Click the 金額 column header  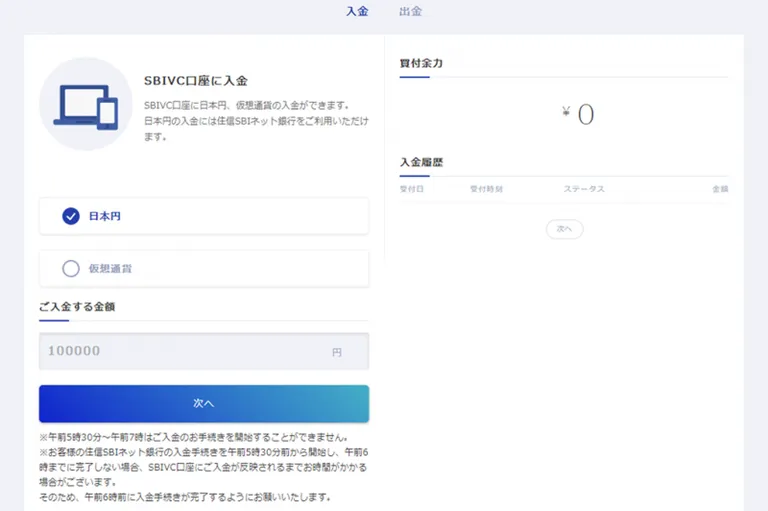(720, 189)
